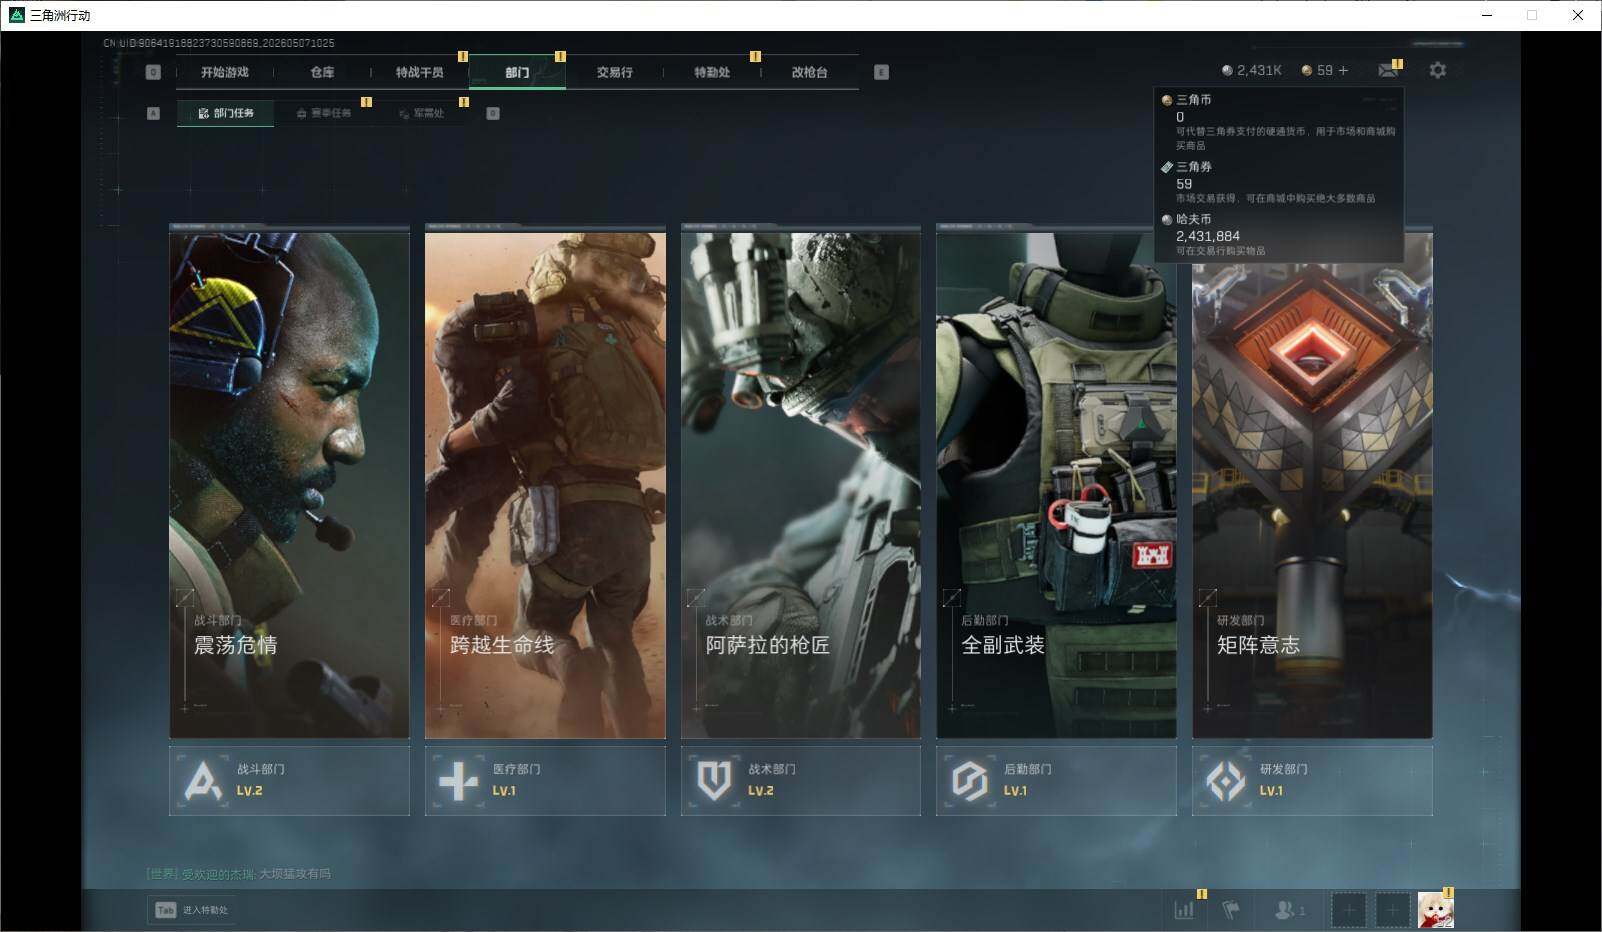
Task: Click the plus to add 三角券
Action: tap(1343, 70)
